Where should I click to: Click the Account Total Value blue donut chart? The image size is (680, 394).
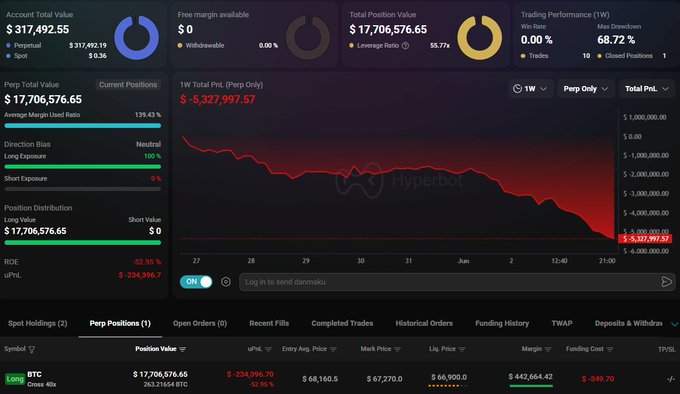[136, 38]
